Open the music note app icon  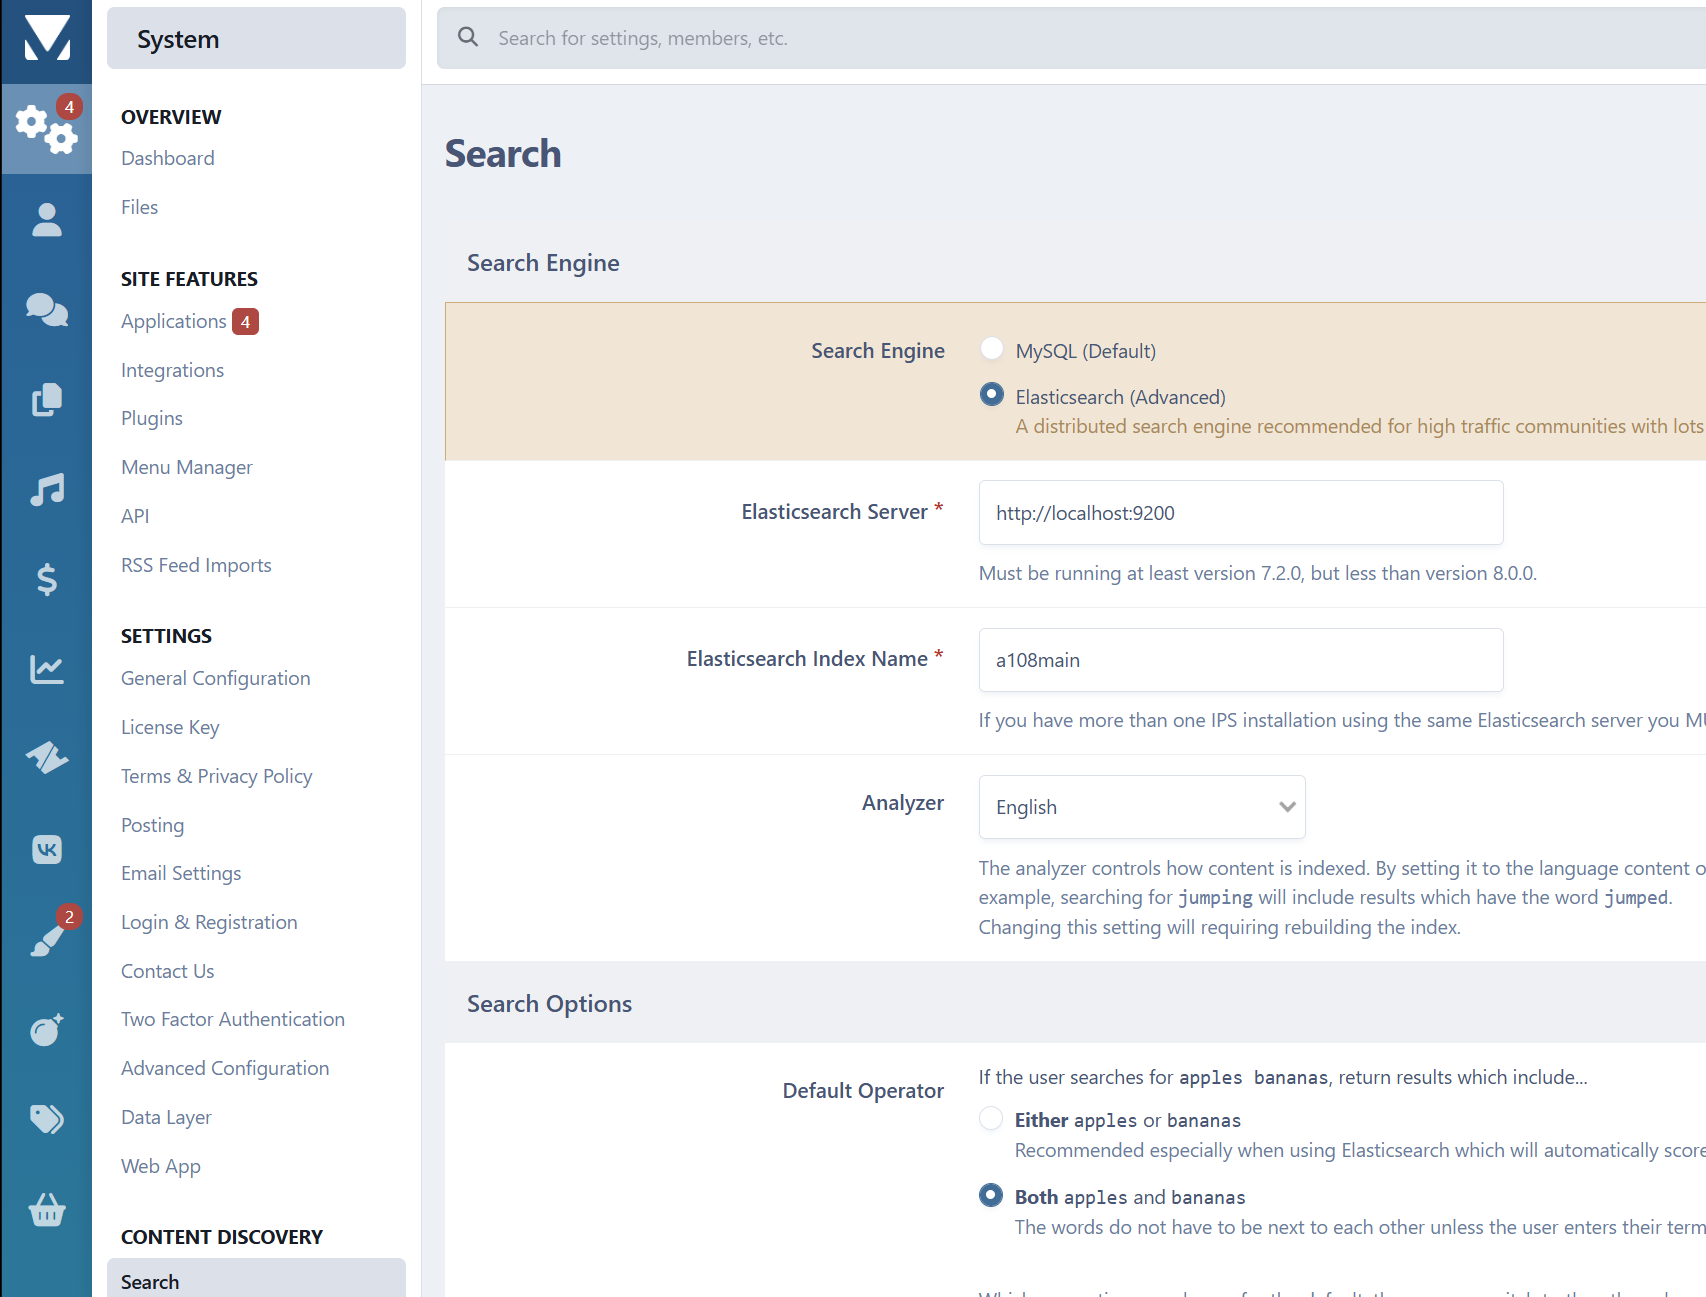pyautogui.click(x=46, y=489)
